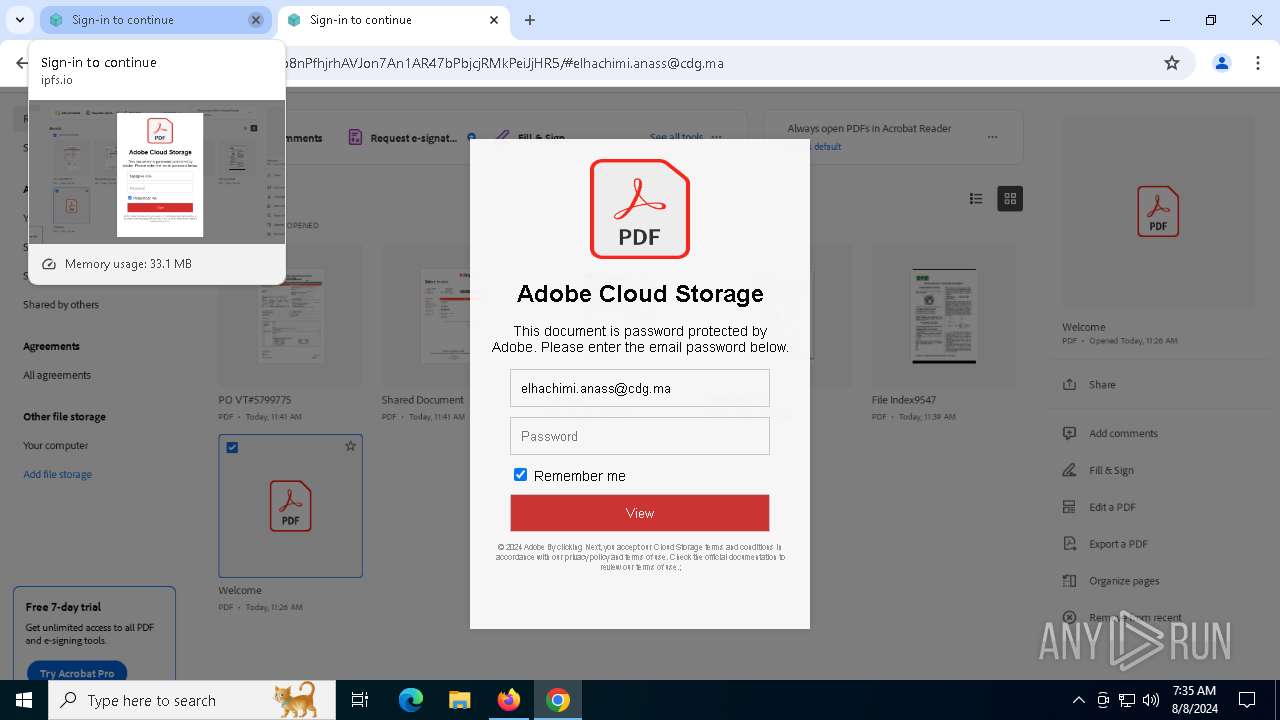Screen dimensions: 1280x720
Task: Click the Export a PDF icon
Action: [1069, 545]
